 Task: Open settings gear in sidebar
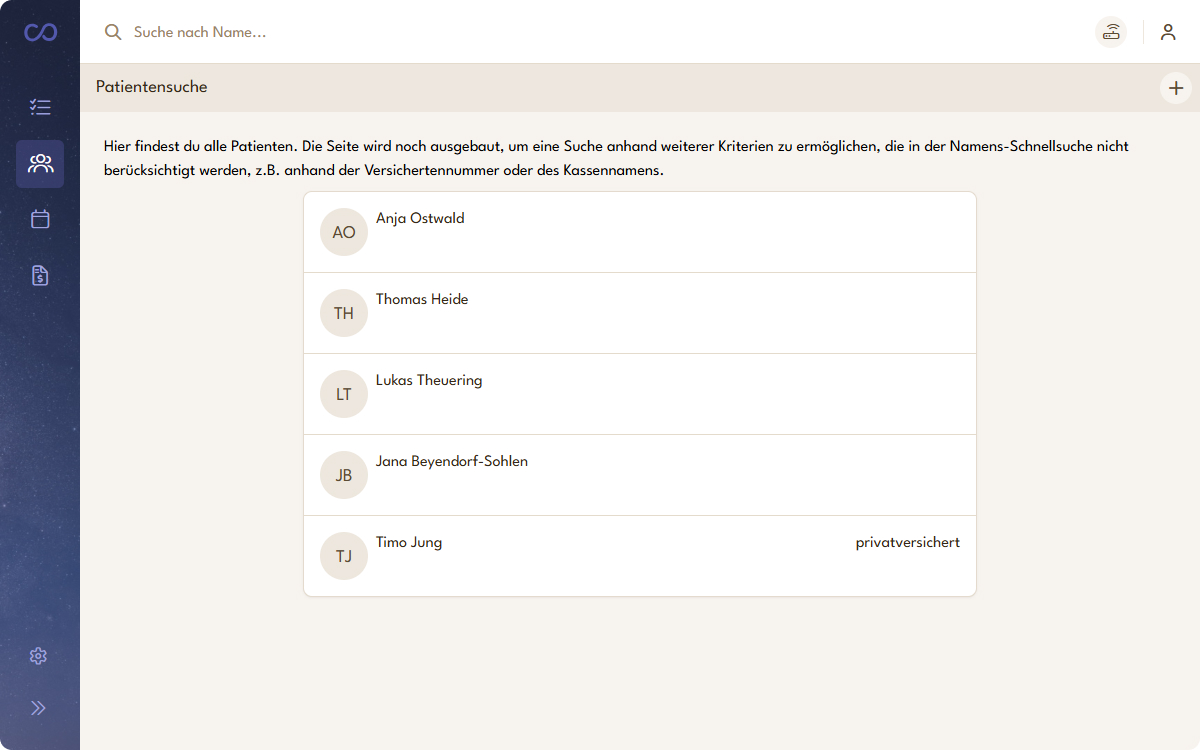pyautogui.click(x=39, y=656)
